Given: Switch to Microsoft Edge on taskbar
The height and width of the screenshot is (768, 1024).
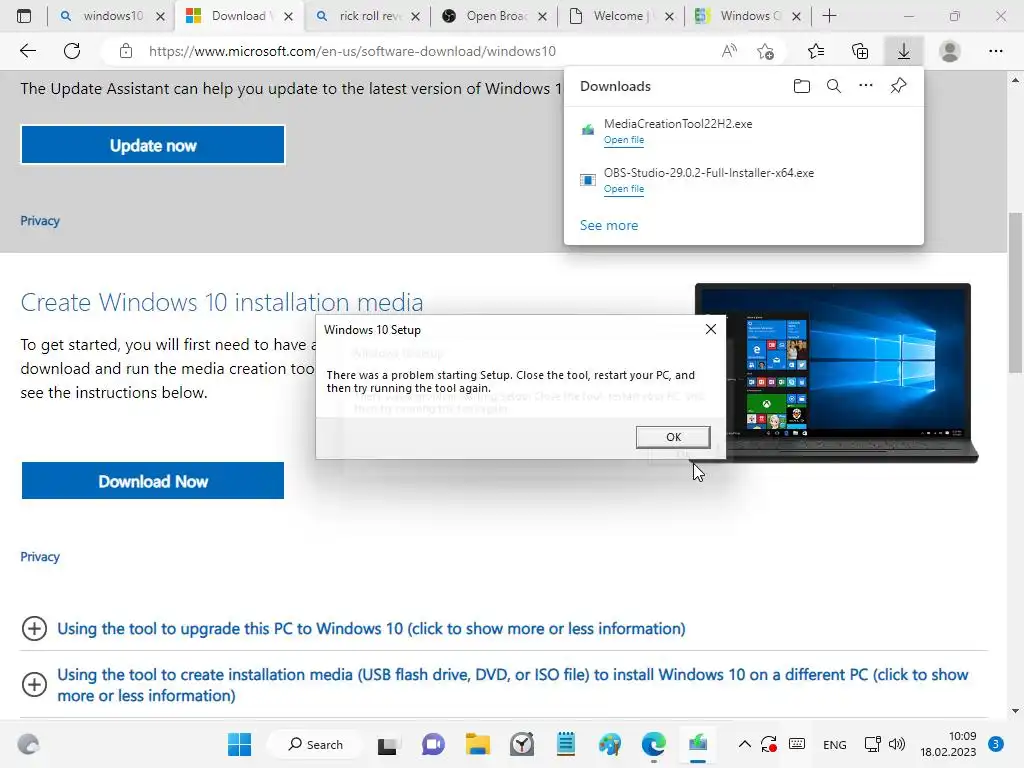Looking at the screenshot, I should point(654,744).
